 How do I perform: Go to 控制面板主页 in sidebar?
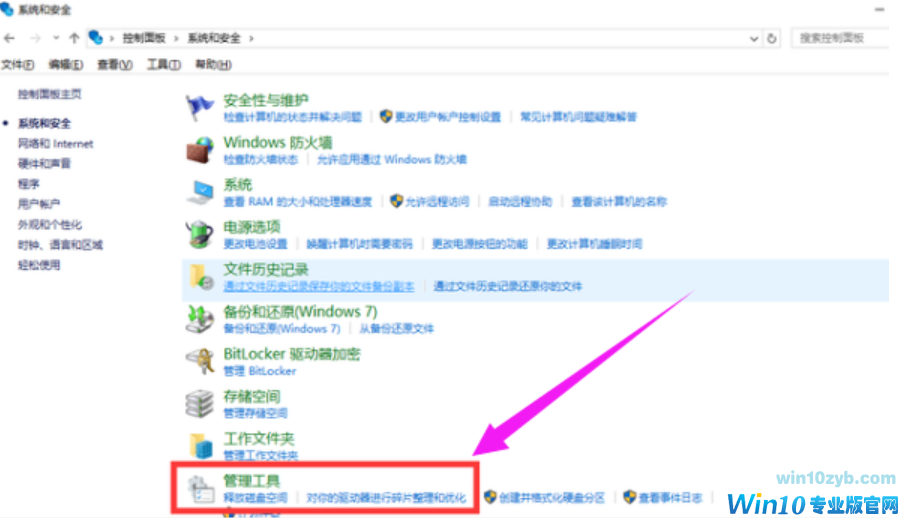pos(50,94)
